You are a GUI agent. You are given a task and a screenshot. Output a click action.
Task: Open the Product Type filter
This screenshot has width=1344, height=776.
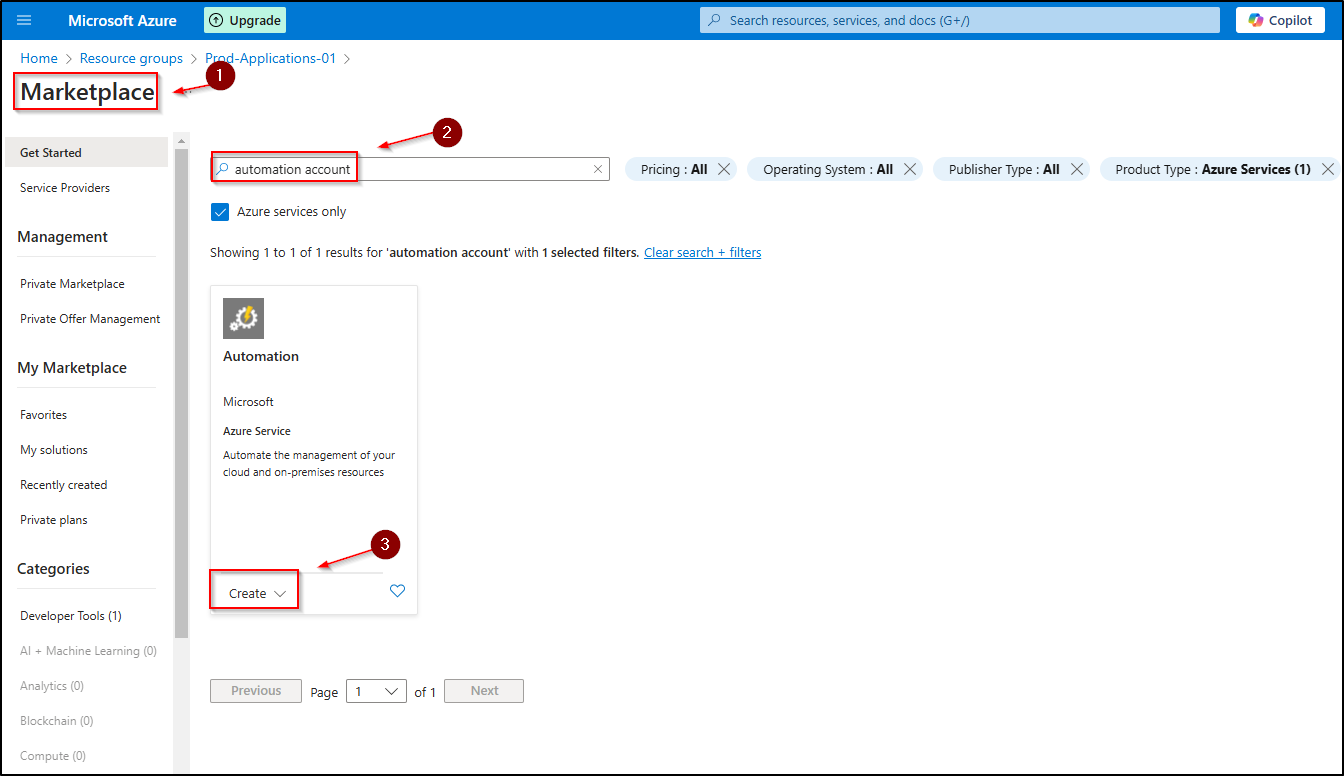pyautogui.click(x=1212, y=169)
